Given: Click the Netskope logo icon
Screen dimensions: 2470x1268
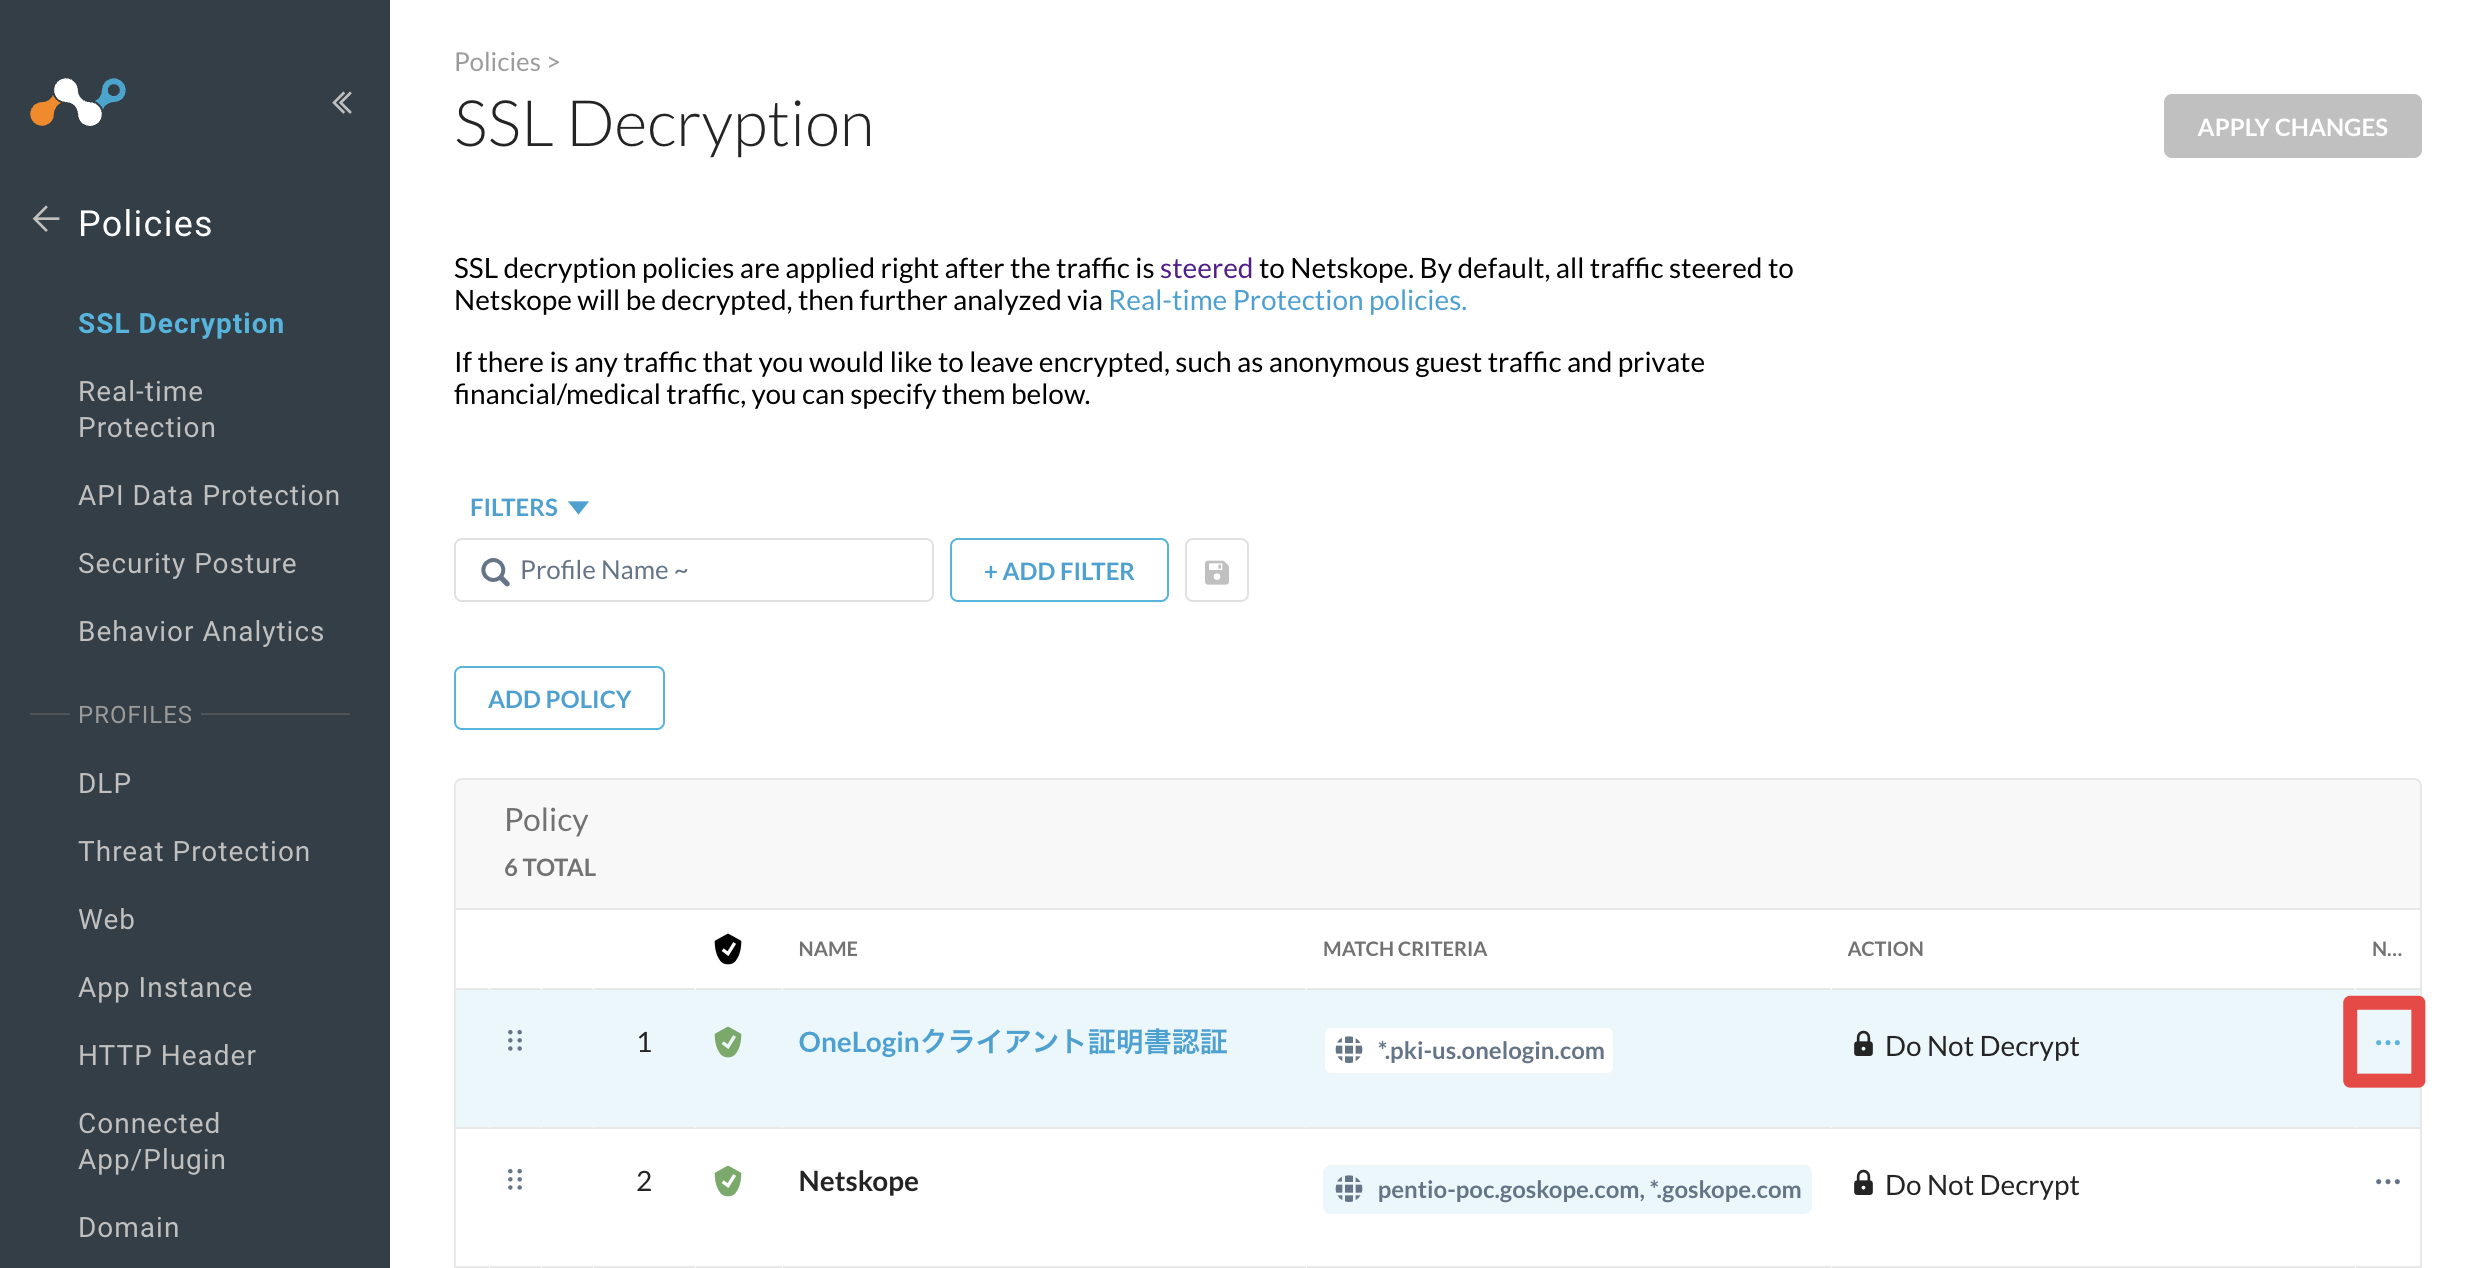Looking at the screenshot, I should tap(78, 102).
